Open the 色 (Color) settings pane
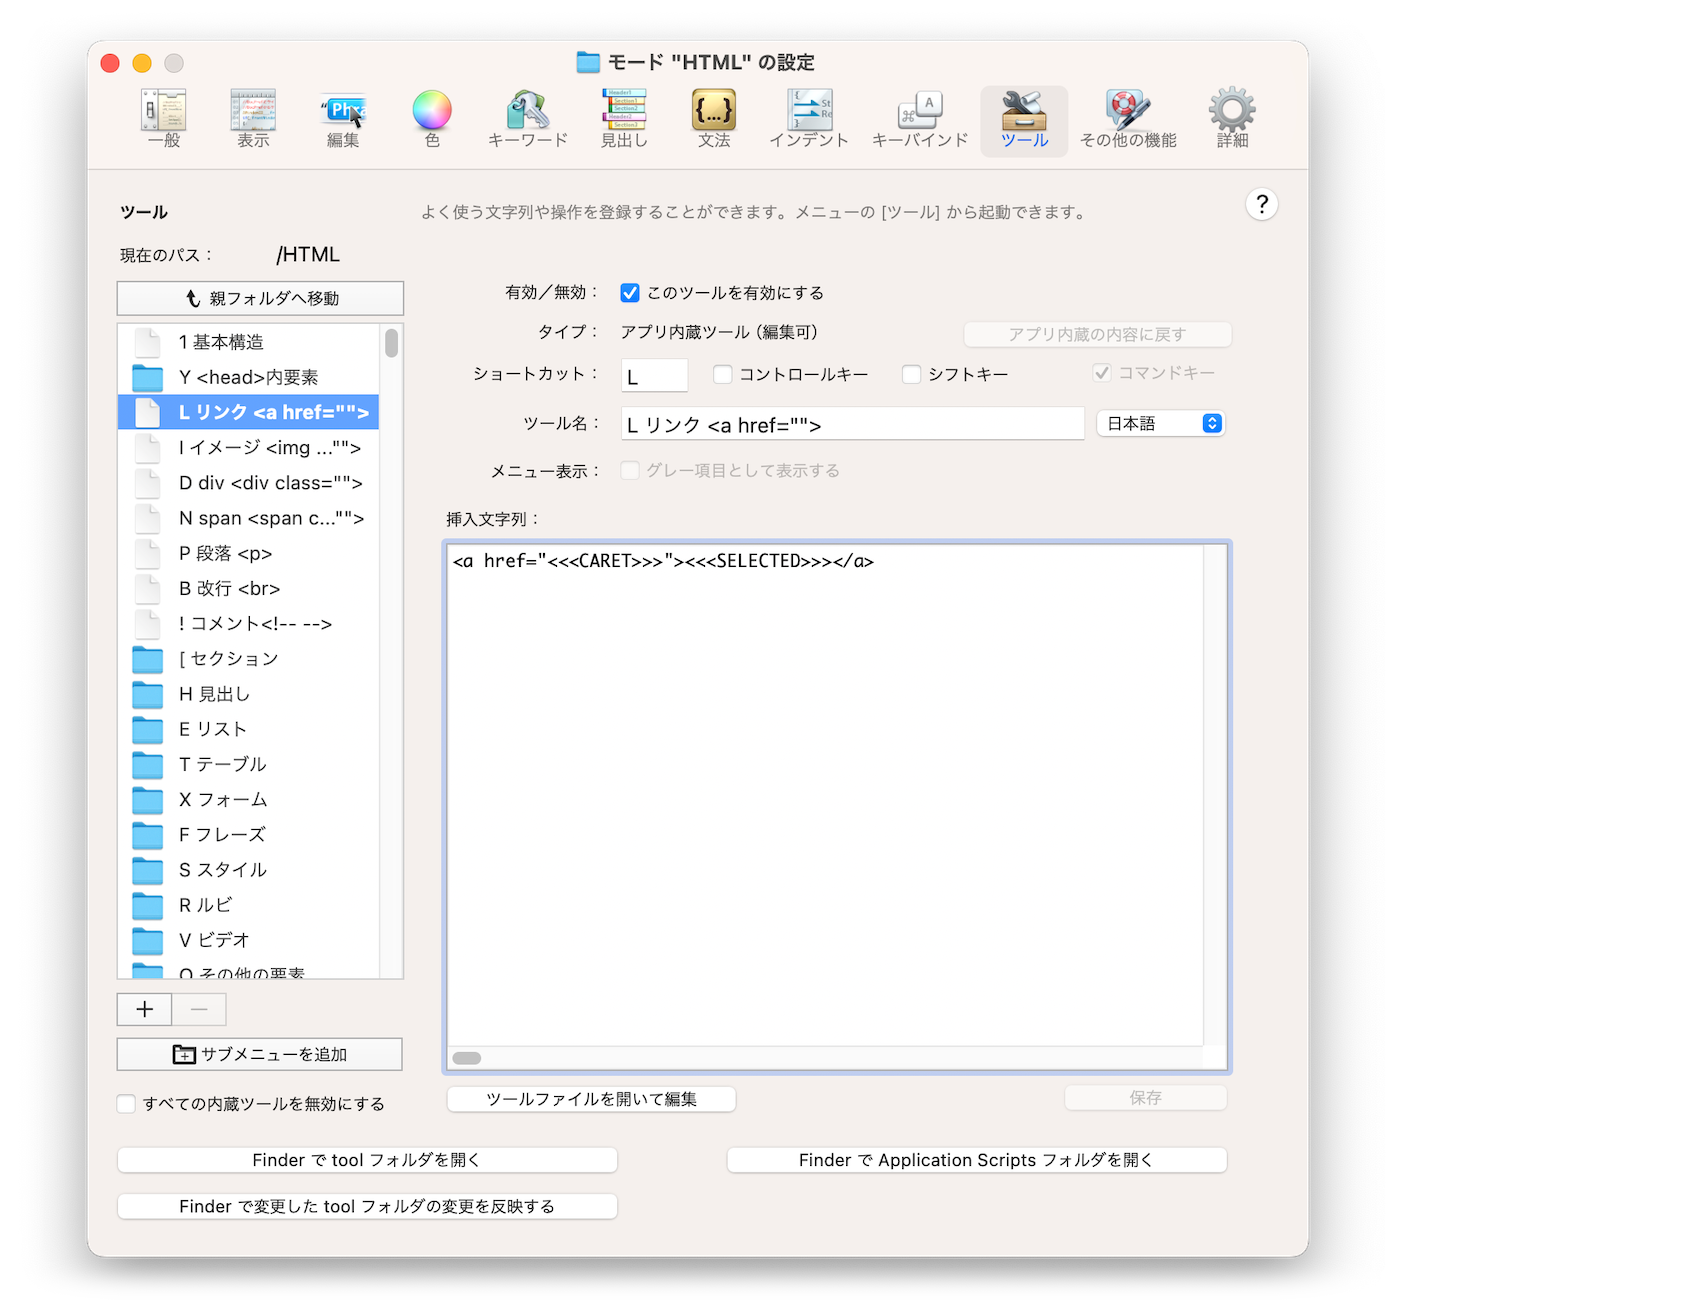1700x1300 pixels. 432,119
